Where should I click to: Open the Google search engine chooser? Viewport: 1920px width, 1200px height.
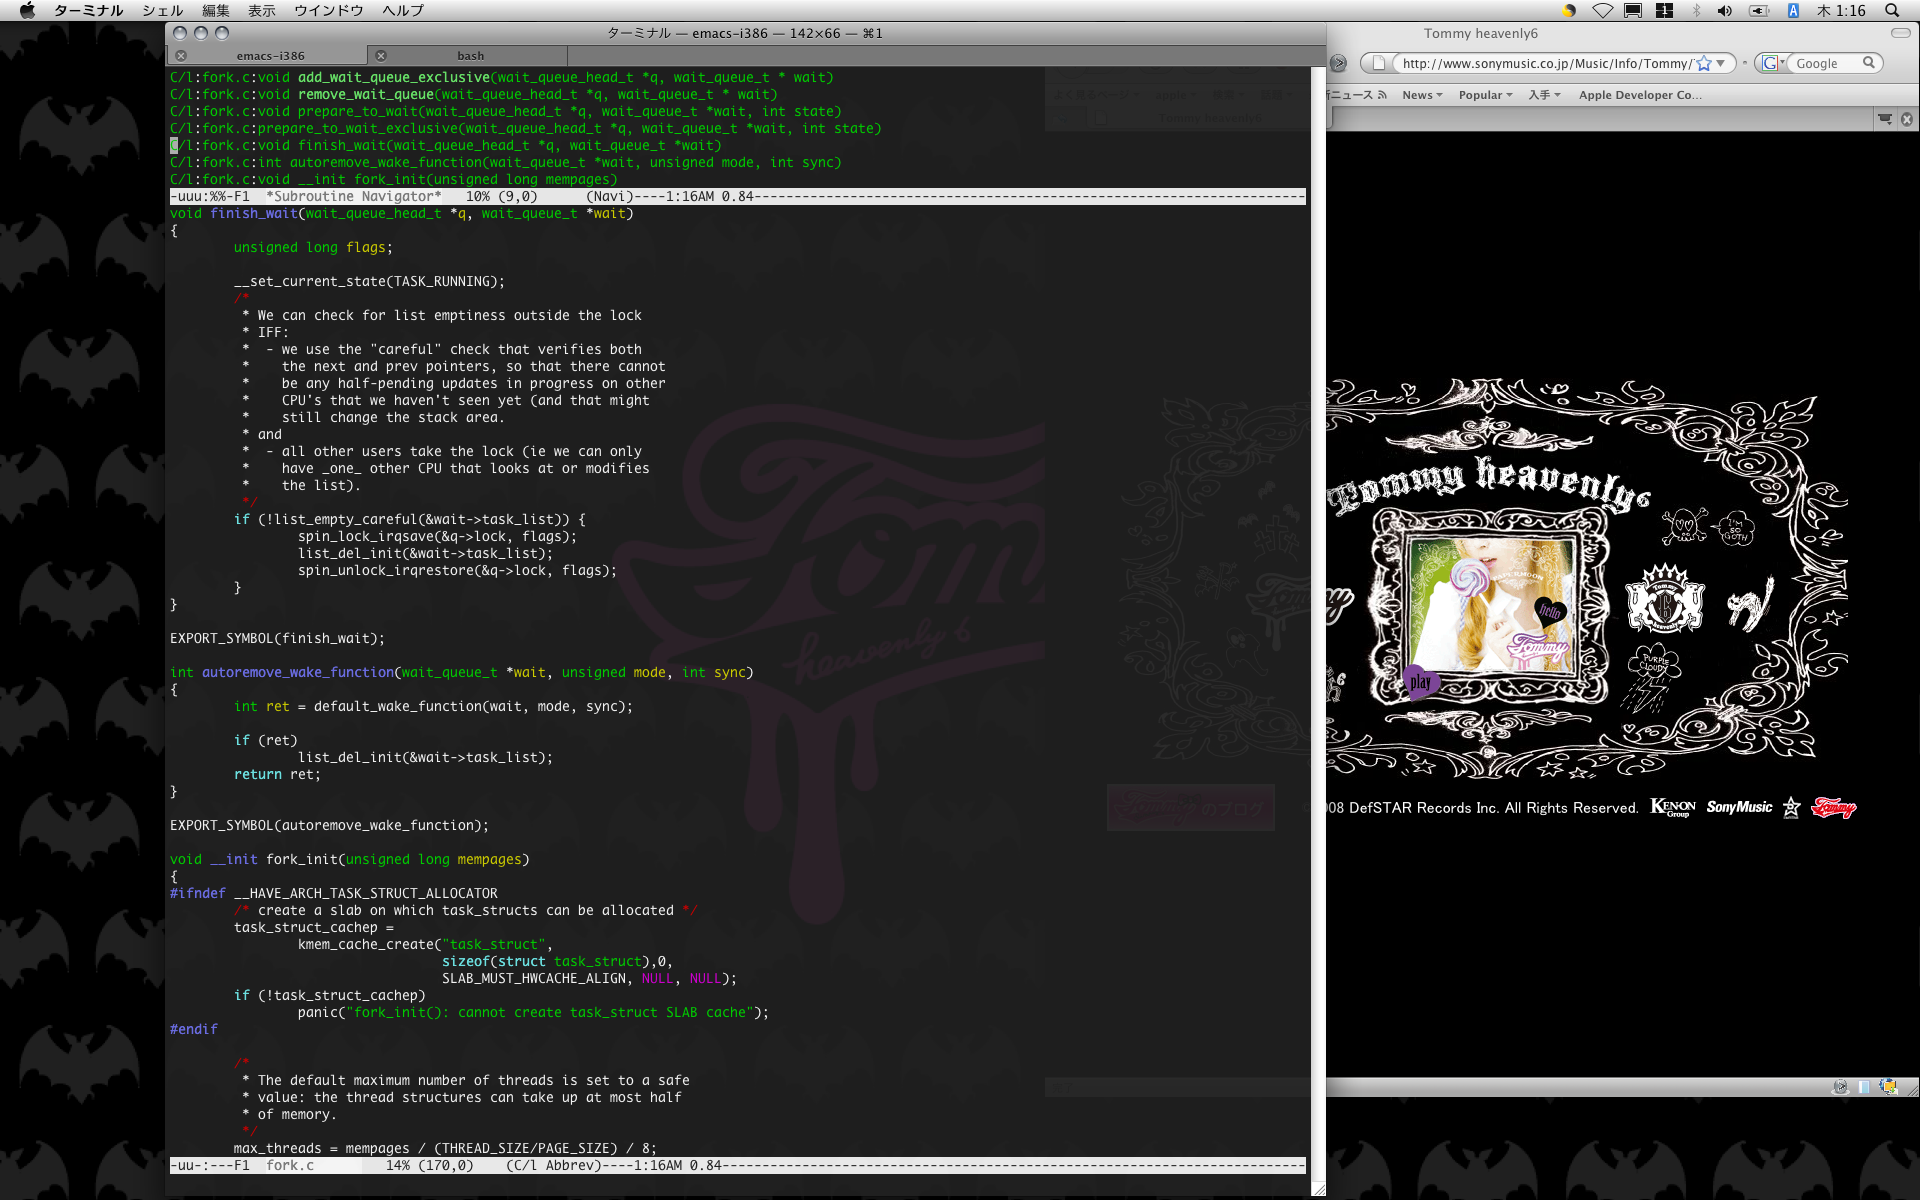1773,63
